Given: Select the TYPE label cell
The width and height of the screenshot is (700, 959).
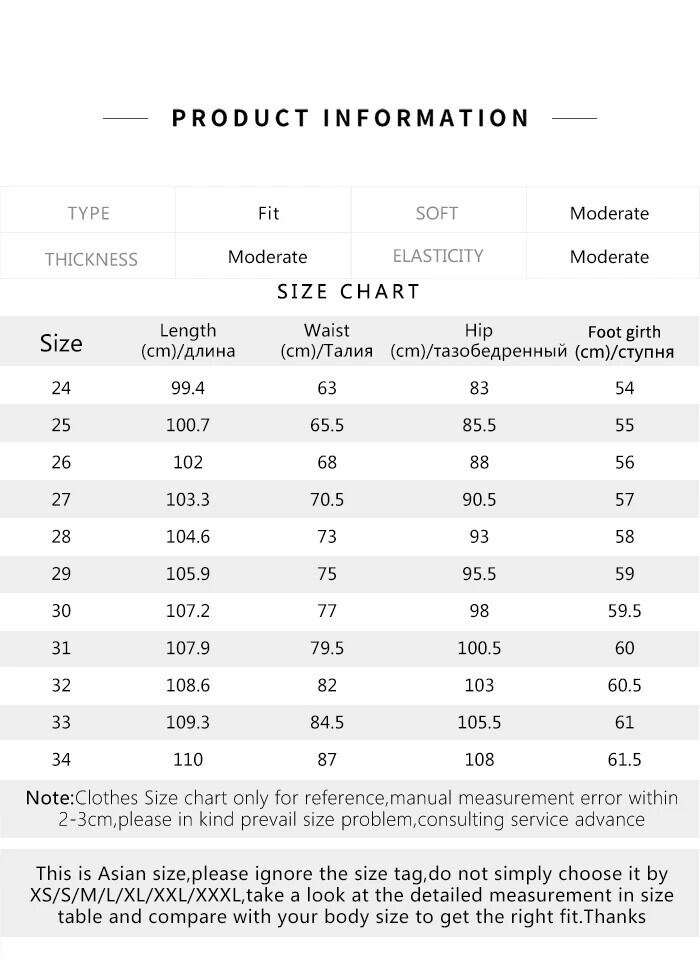Looking at the screenshot, I should pyautogui.click(x=88, y=213).
